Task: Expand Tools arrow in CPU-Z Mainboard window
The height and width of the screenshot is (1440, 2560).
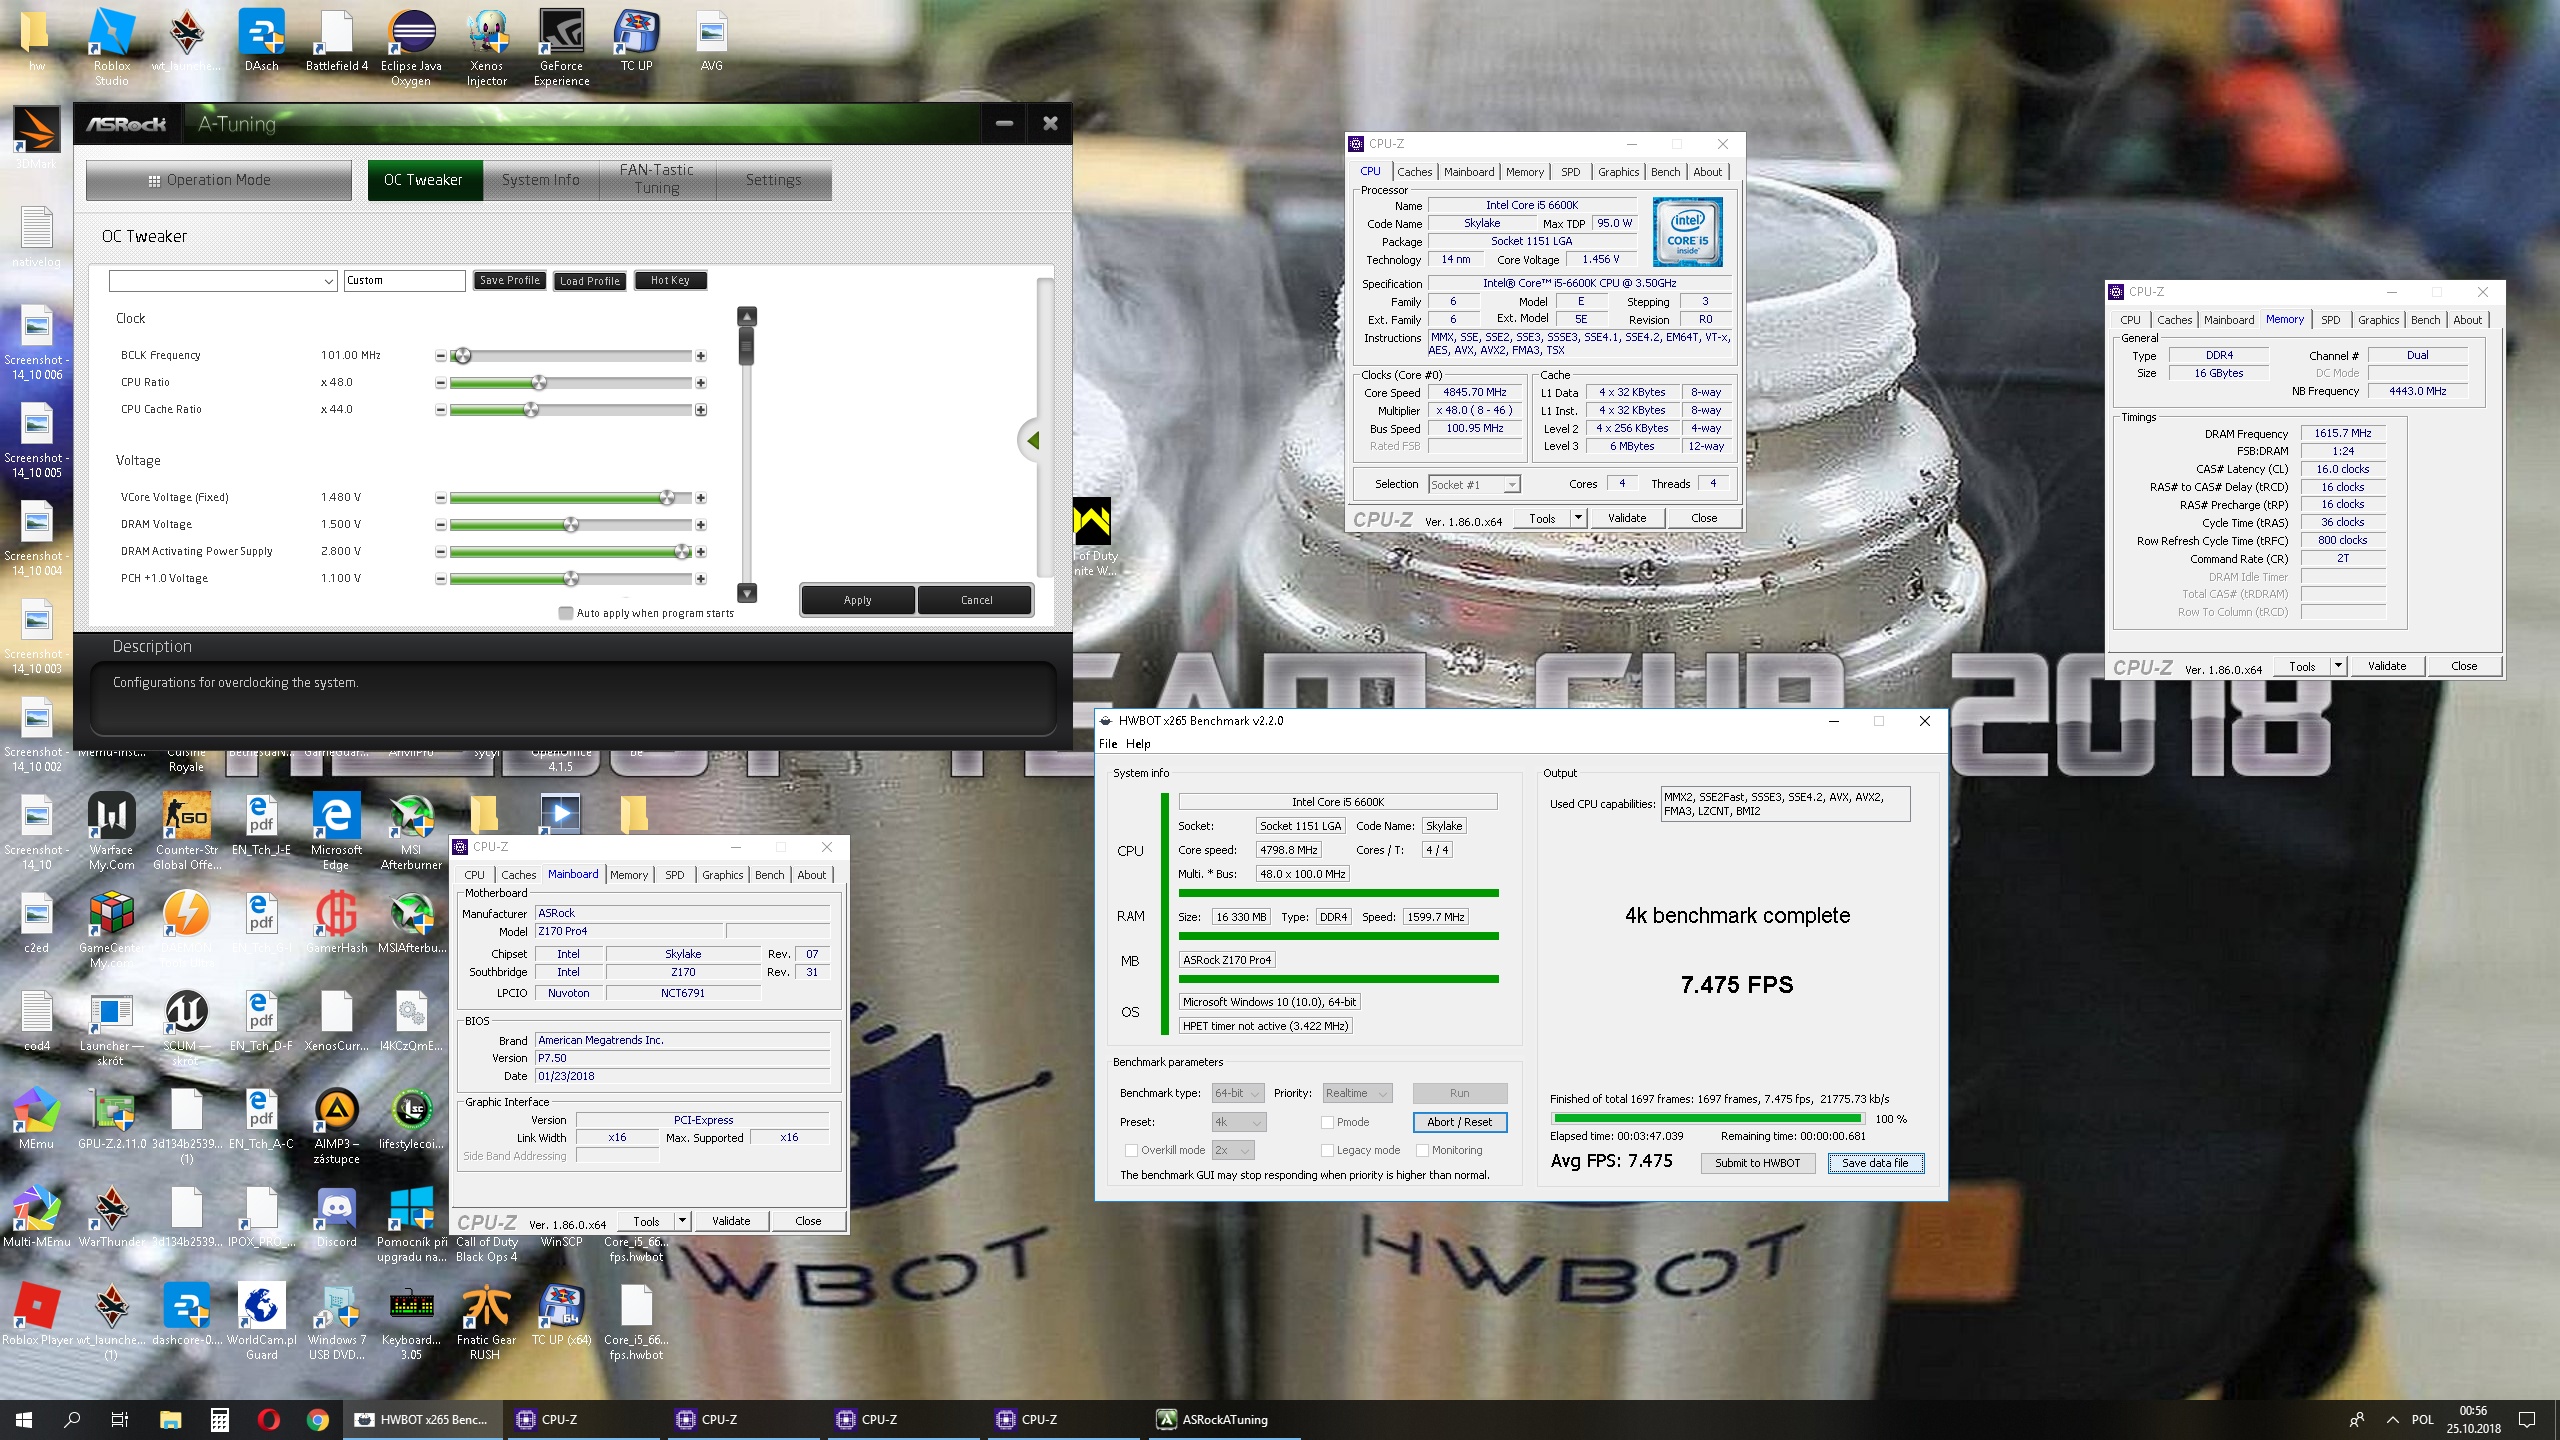Action: (682, 1221)
